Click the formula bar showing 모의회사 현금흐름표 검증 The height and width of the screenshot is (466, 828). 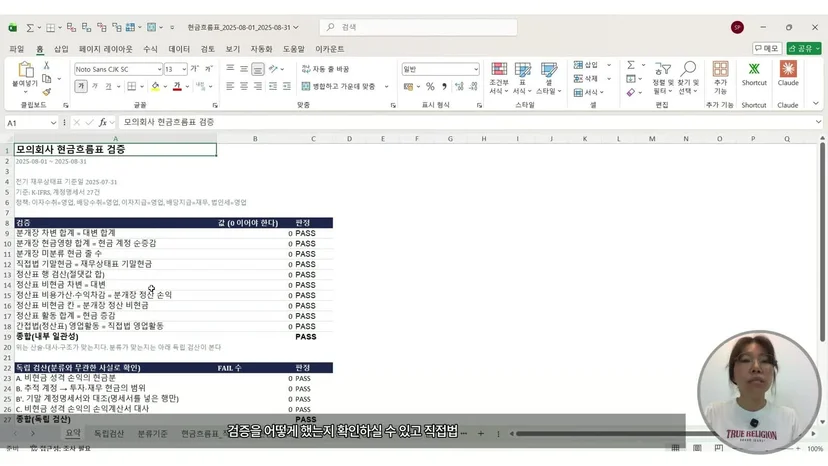467,123
